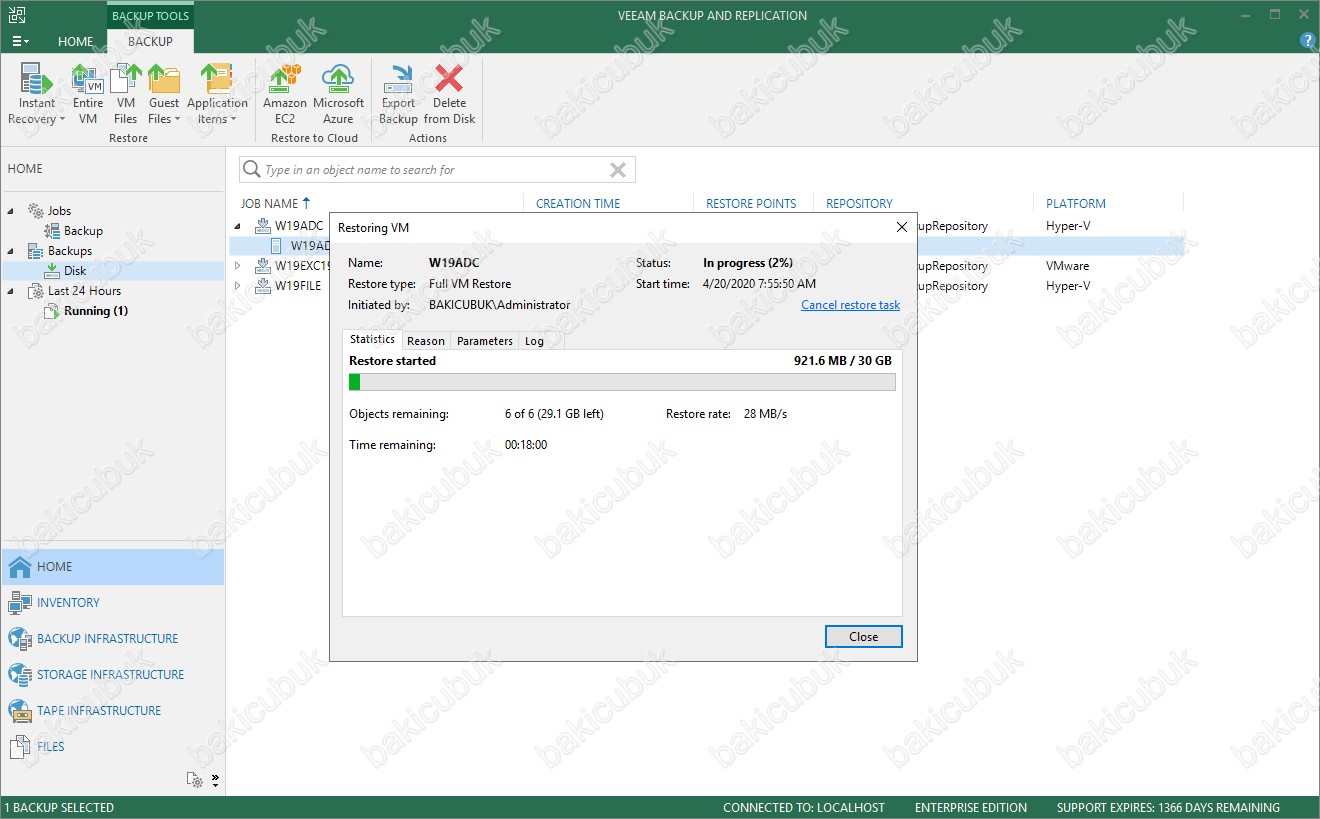Open the HOME view in the navigation pane

tap(112, 567)
